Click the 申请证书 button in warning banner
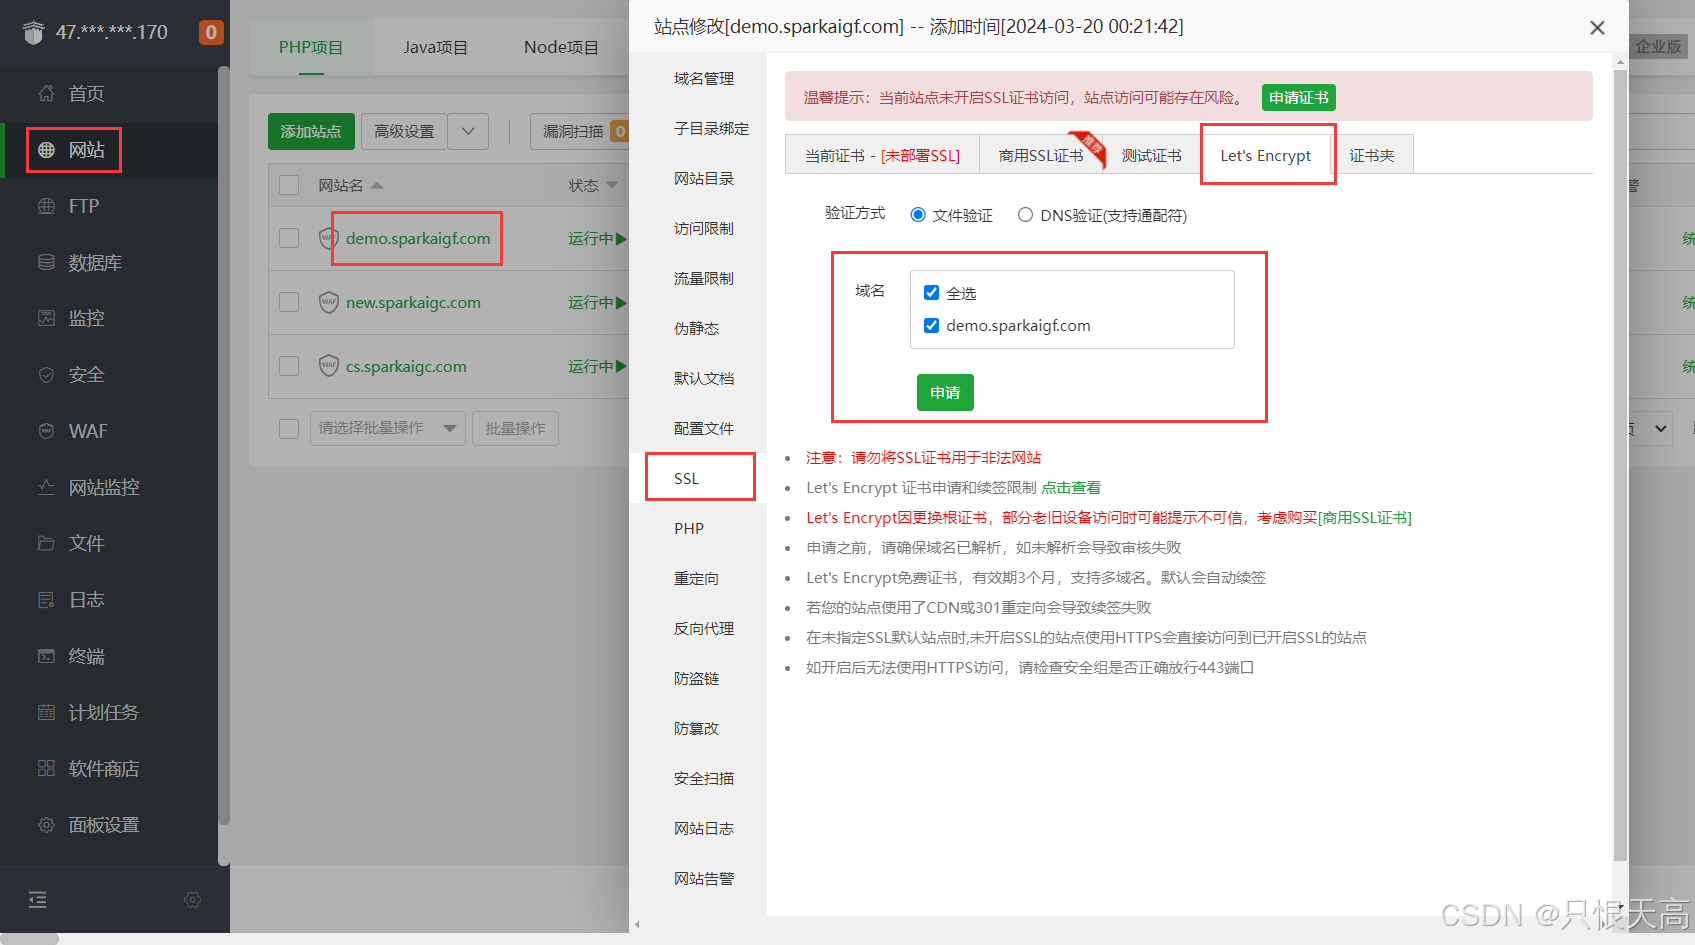The image size is (1695, 945). coord(1298,97)
